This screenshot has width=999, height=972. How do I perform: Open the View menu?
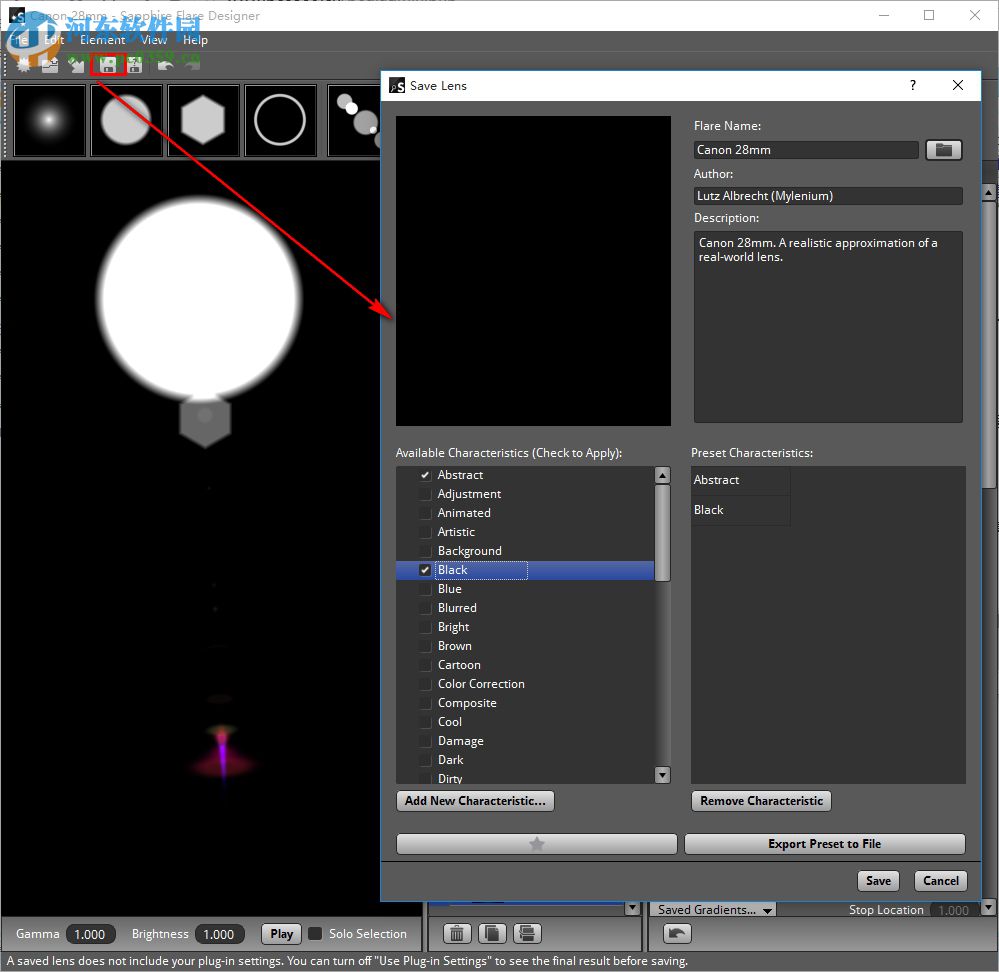pos(154,40)
